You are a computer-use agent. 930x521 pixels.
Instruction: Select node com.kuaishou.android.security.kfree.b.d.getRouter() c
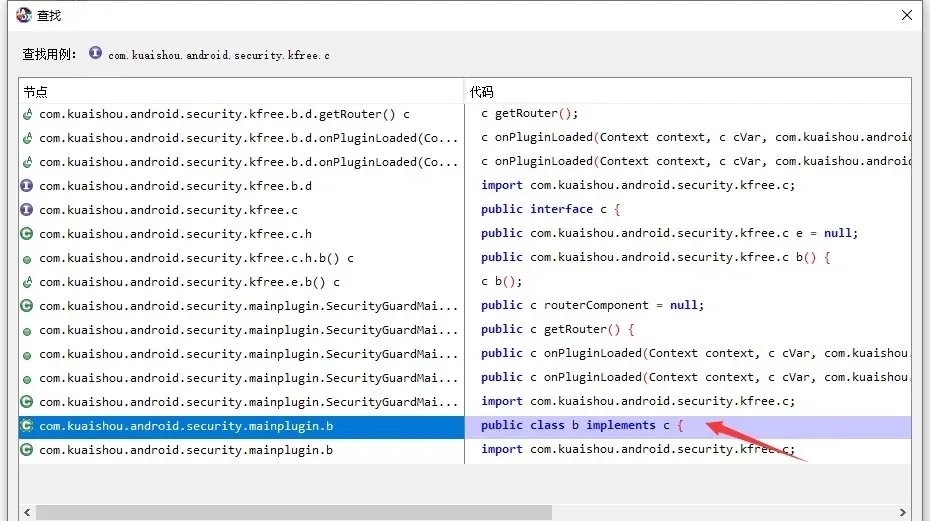click(224, 114)
